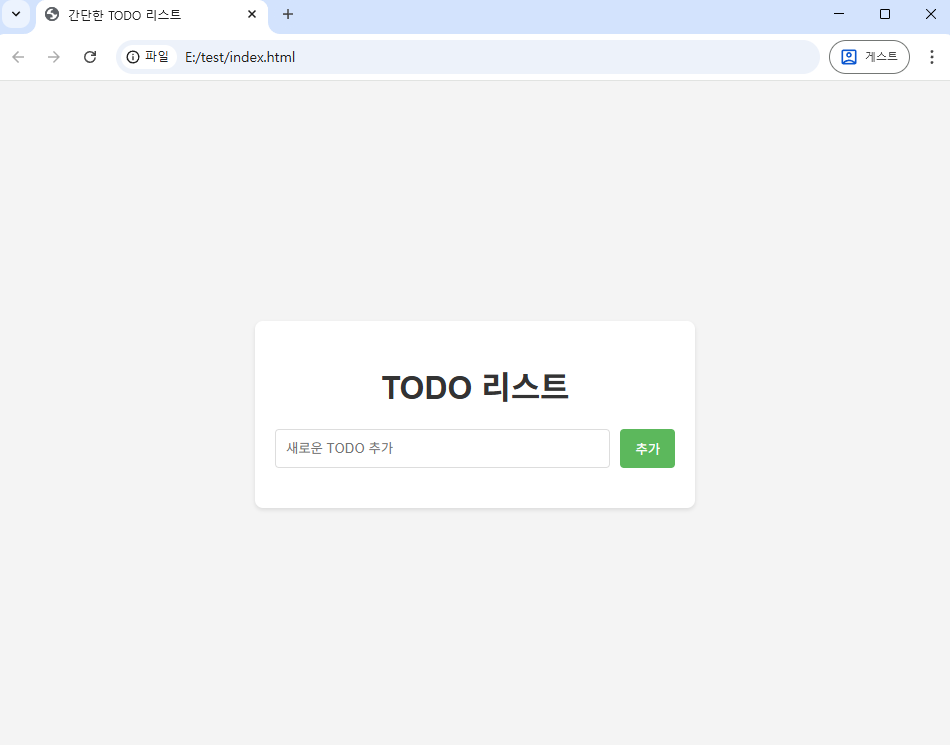The height and width of the screenshot is (745, 950).
Task: Go forward with the forward arrow
Action: point(54,57)
